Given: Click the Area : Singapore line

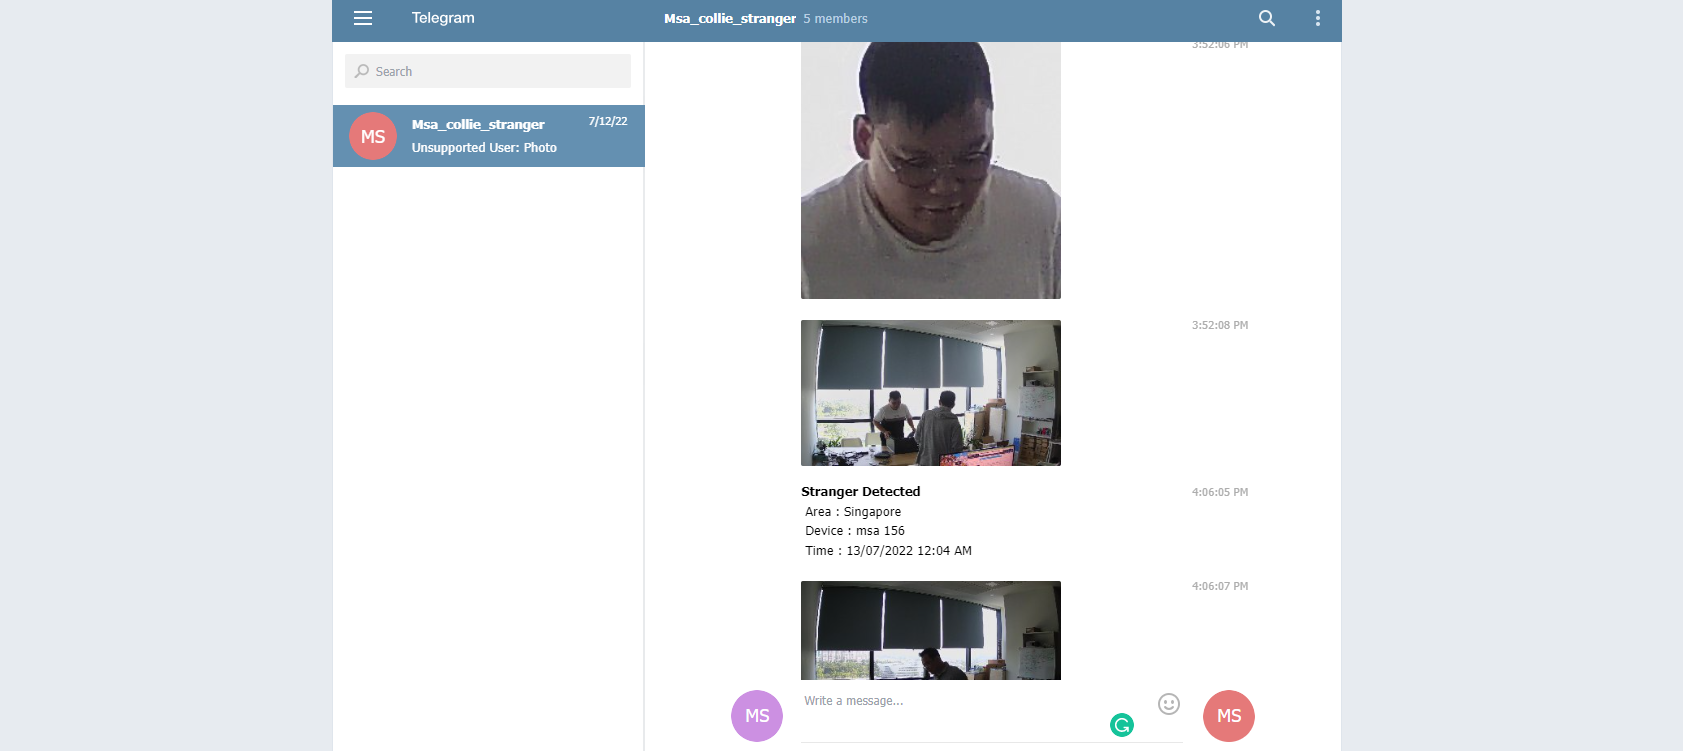Looking at the screenshot, I should coord(853,512).
